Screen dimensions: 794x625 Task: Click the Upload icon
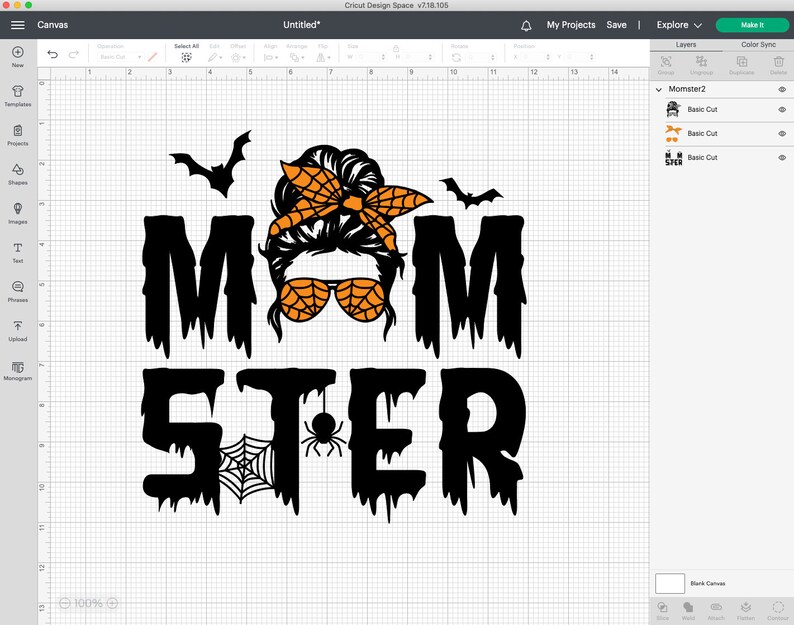tap(18, 326)
